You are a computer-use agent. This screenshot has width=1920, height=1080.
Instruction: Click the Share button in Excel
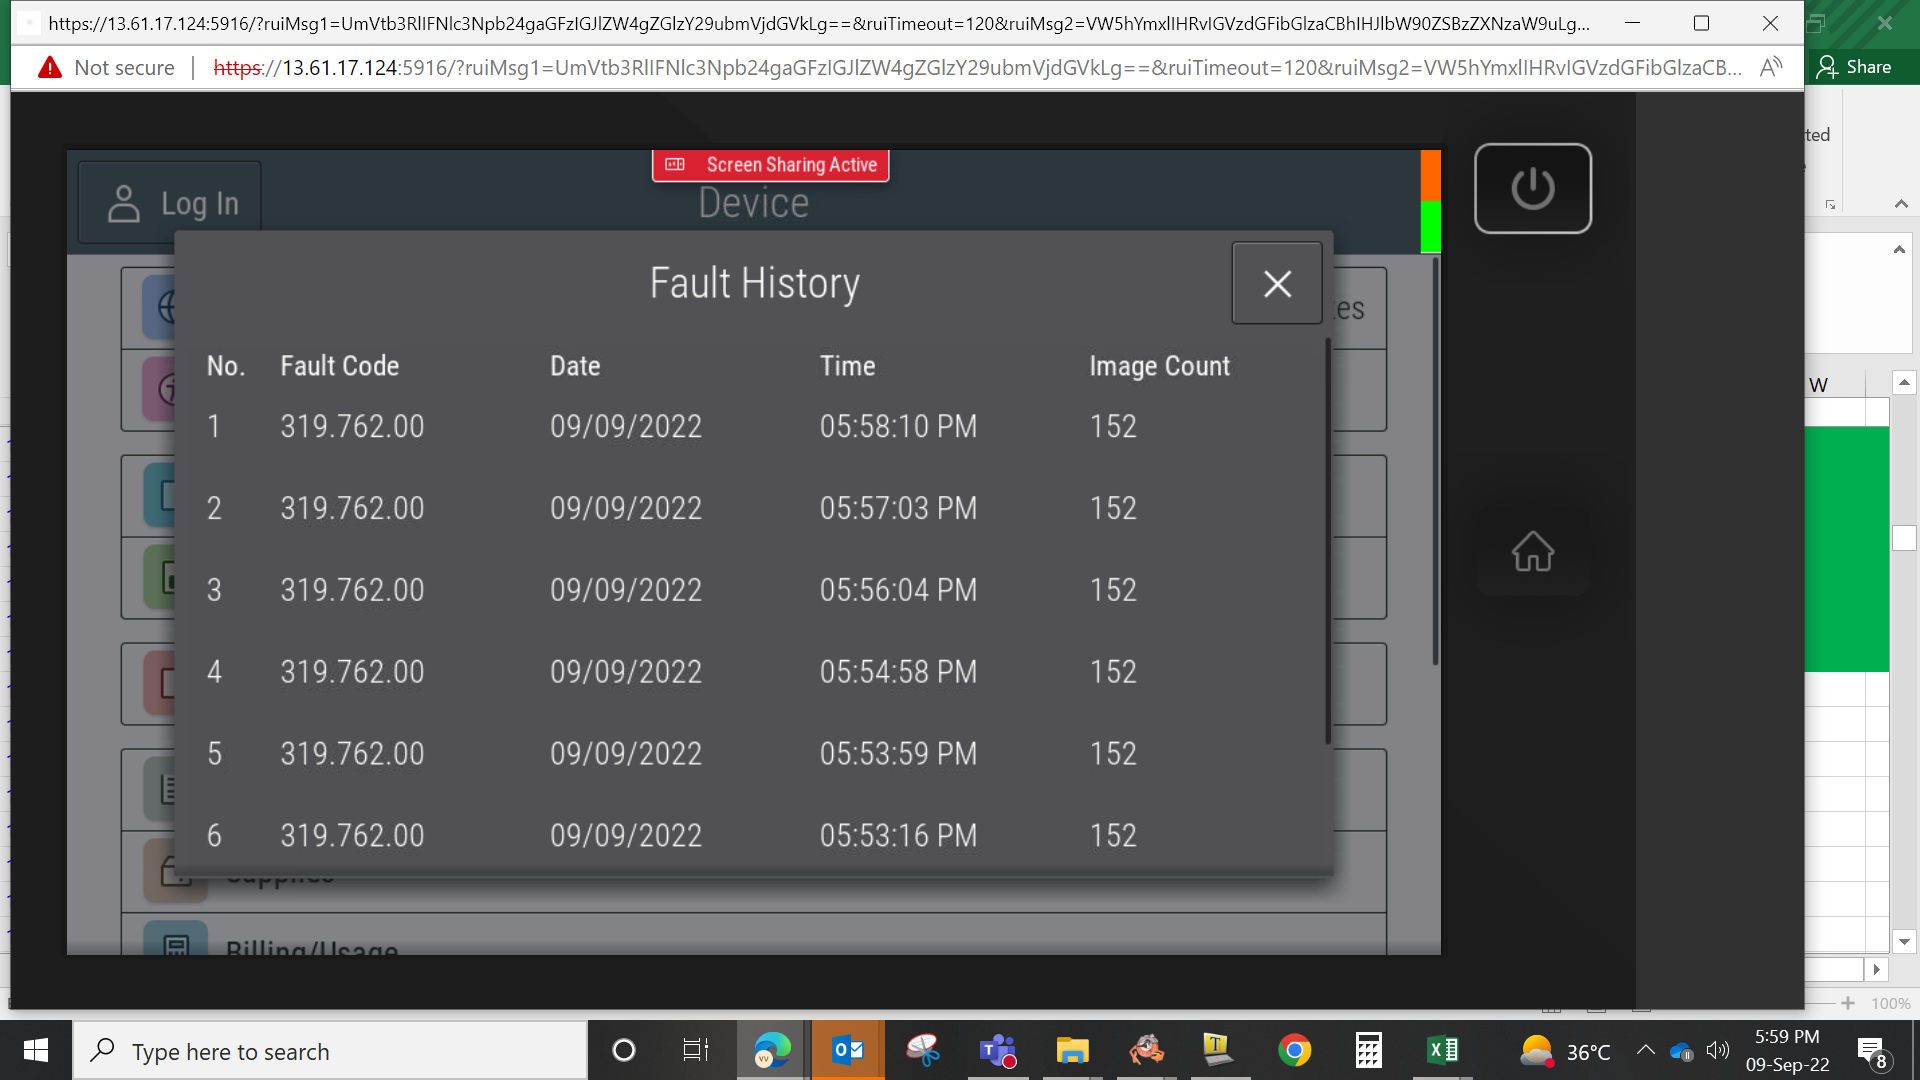click(x=1855, y=67)
